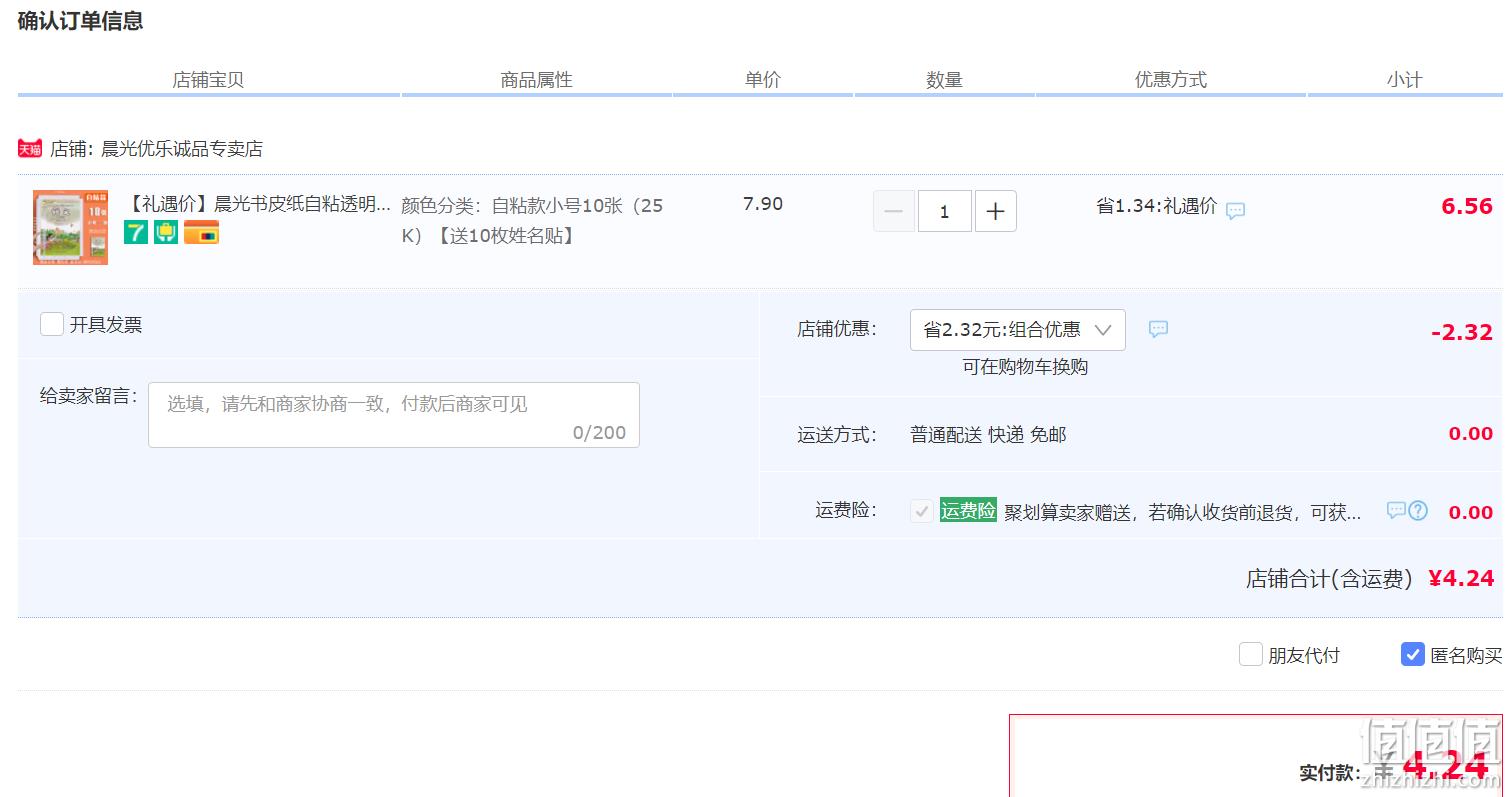Click the 聚划算卖家赠送 insurance description text
The image size is (1510, 797).
tap(1183, 513)
